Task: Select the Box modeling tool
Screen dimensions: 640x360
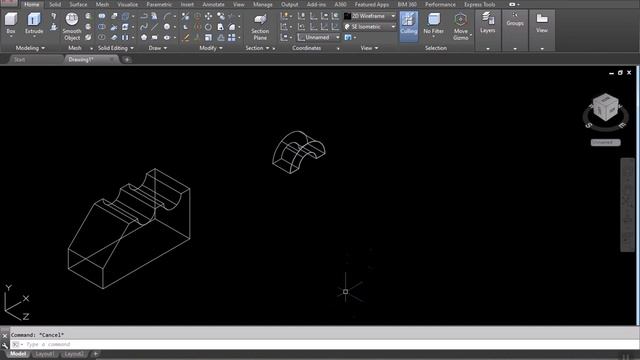Action: pos(11,24)
